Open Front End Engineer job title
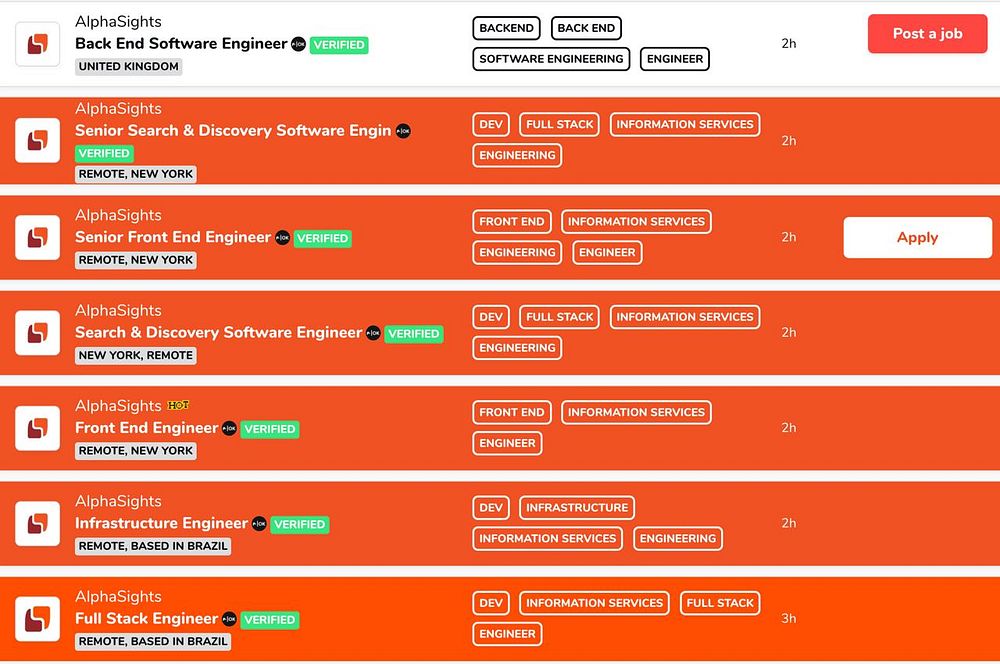 pyautogui.click(x=147, y=427)
